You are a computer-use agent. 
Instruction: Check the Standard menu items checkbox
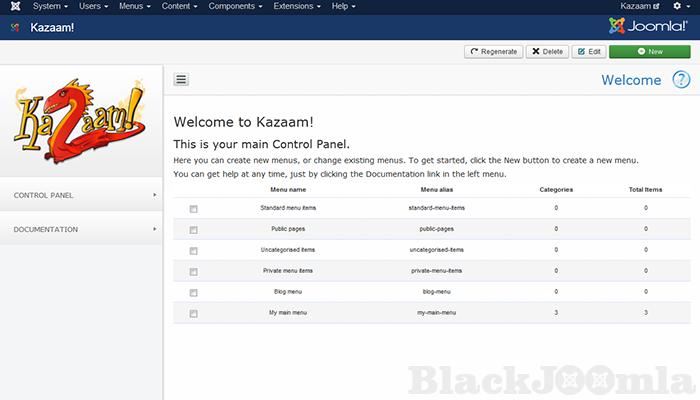coord(193,209)
